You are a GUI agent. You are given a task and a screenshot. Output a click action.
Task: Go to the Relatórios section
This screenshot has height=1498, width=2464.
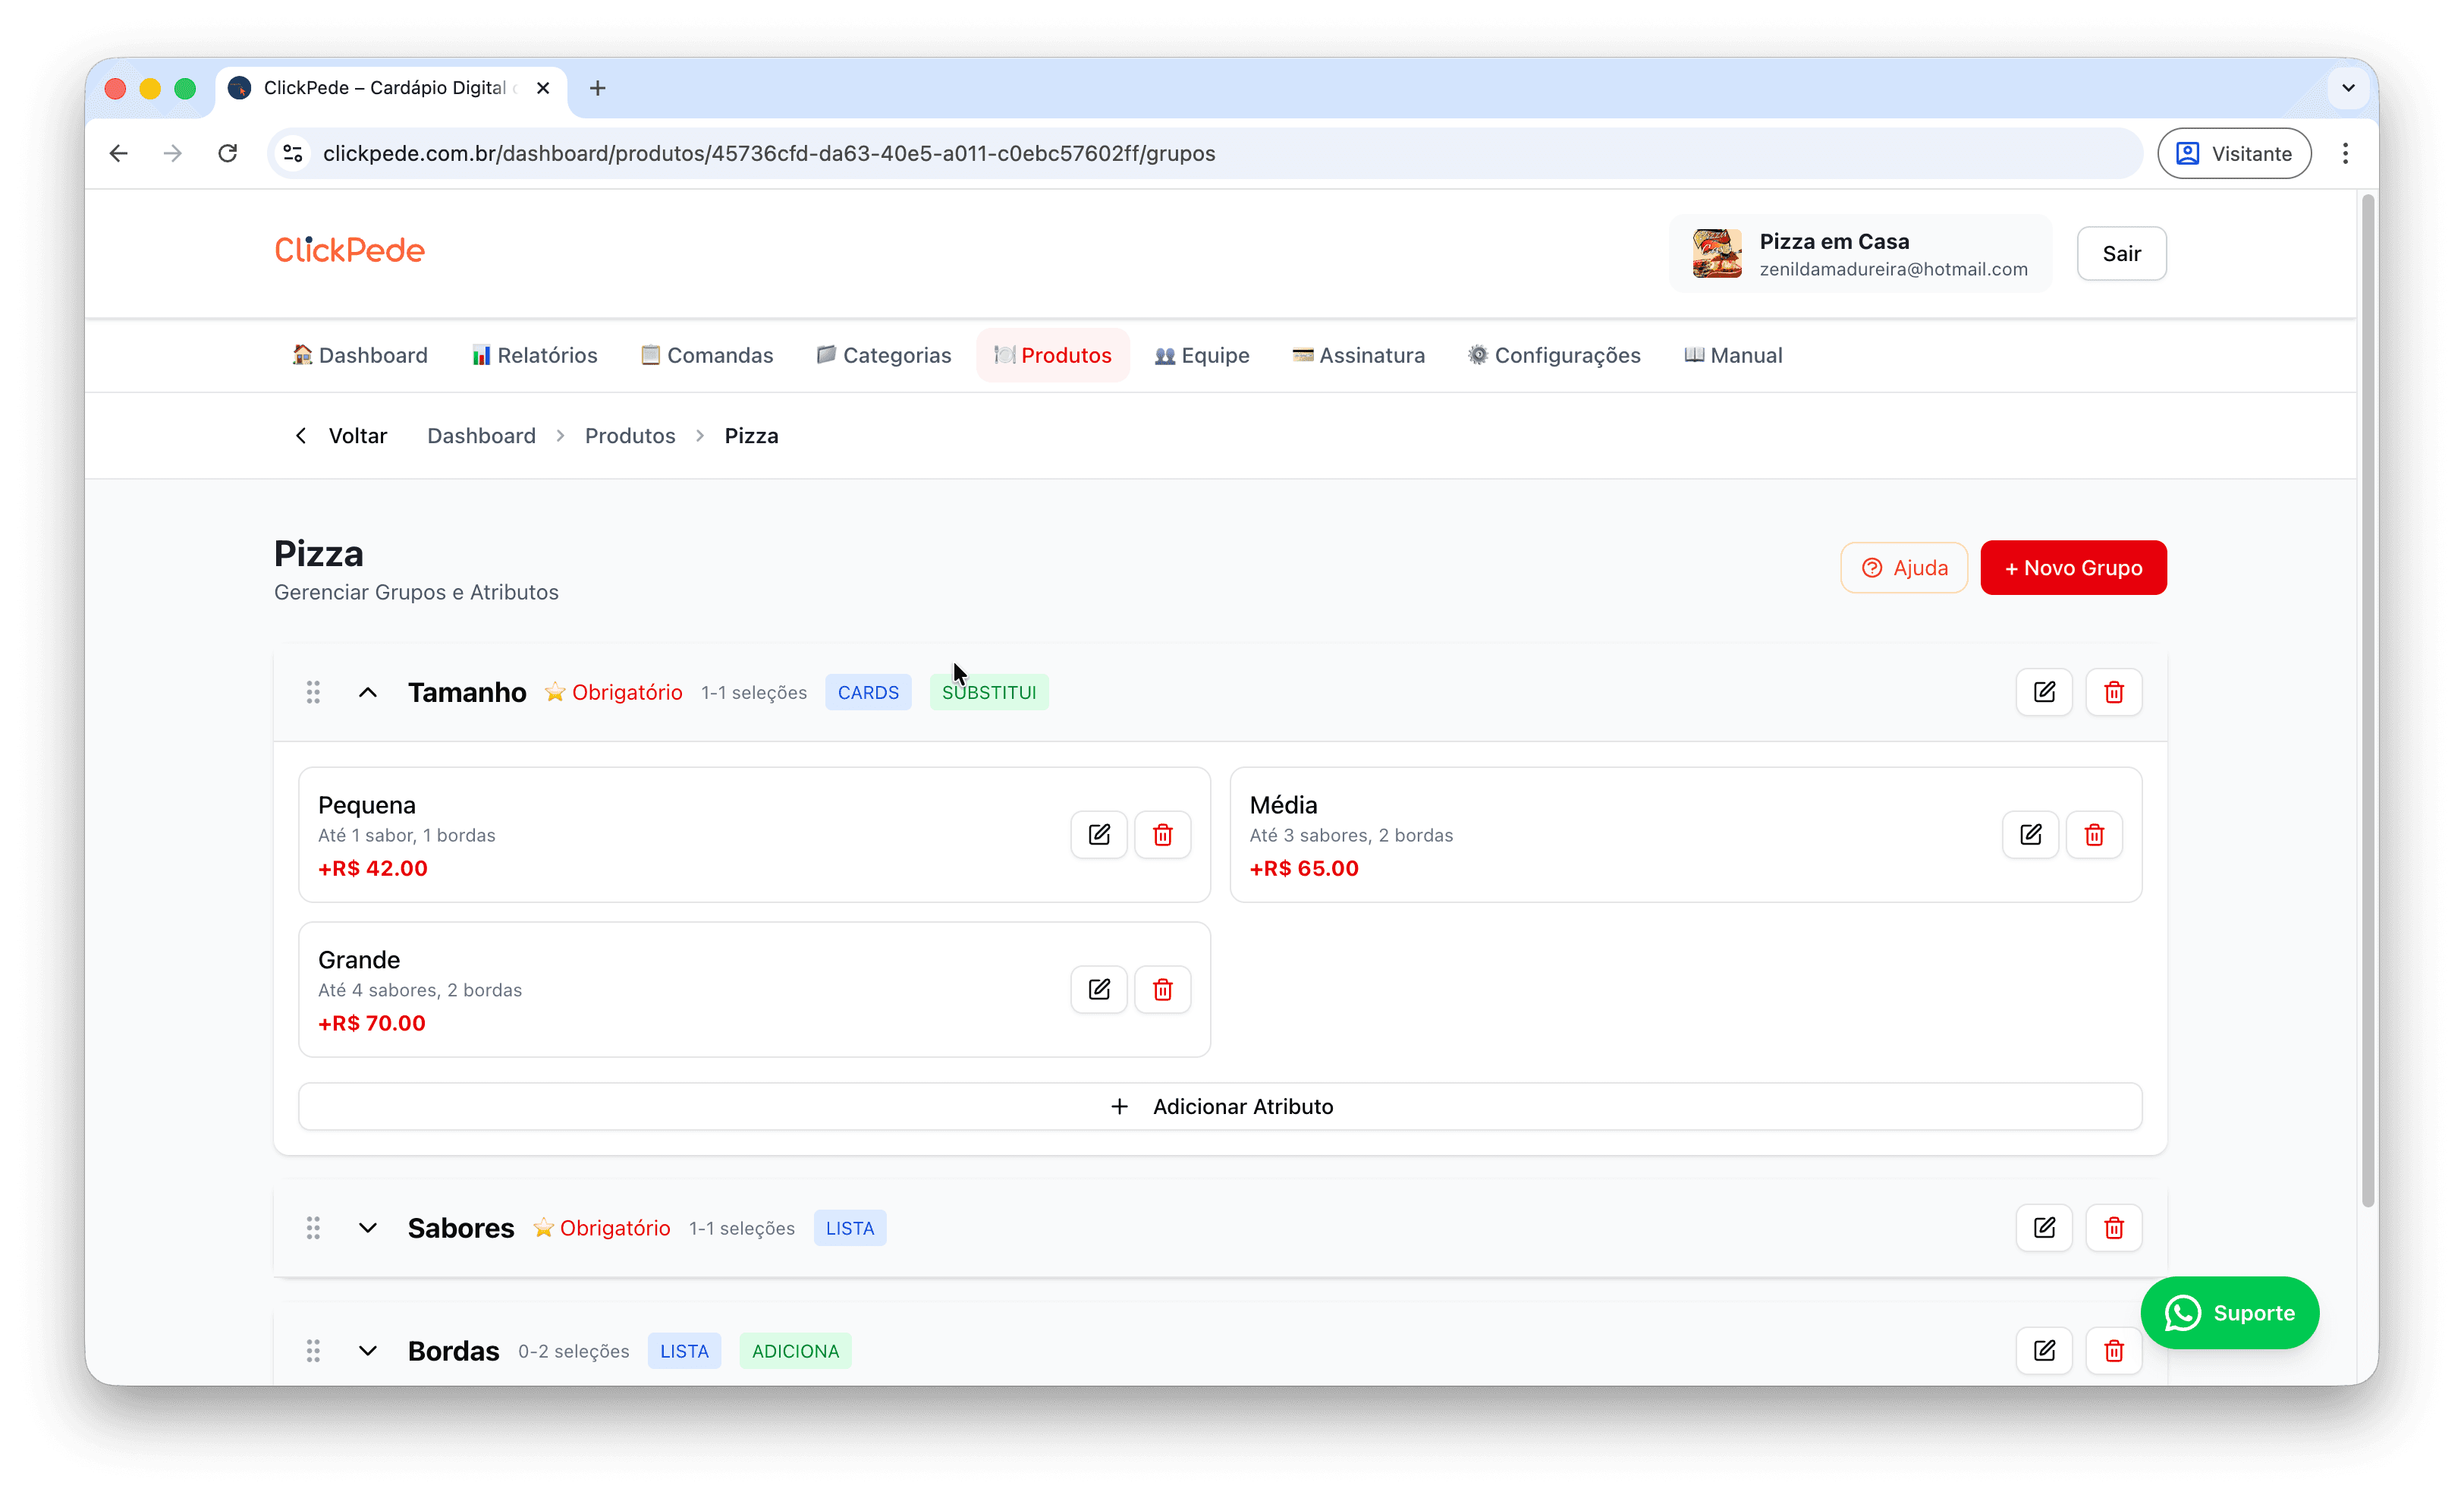tap(535, 355)
